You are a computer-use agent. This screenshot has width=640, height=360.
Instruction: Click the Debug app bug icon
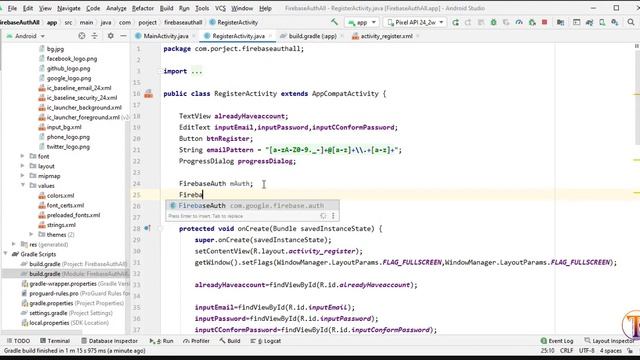[x=493, y=22]
